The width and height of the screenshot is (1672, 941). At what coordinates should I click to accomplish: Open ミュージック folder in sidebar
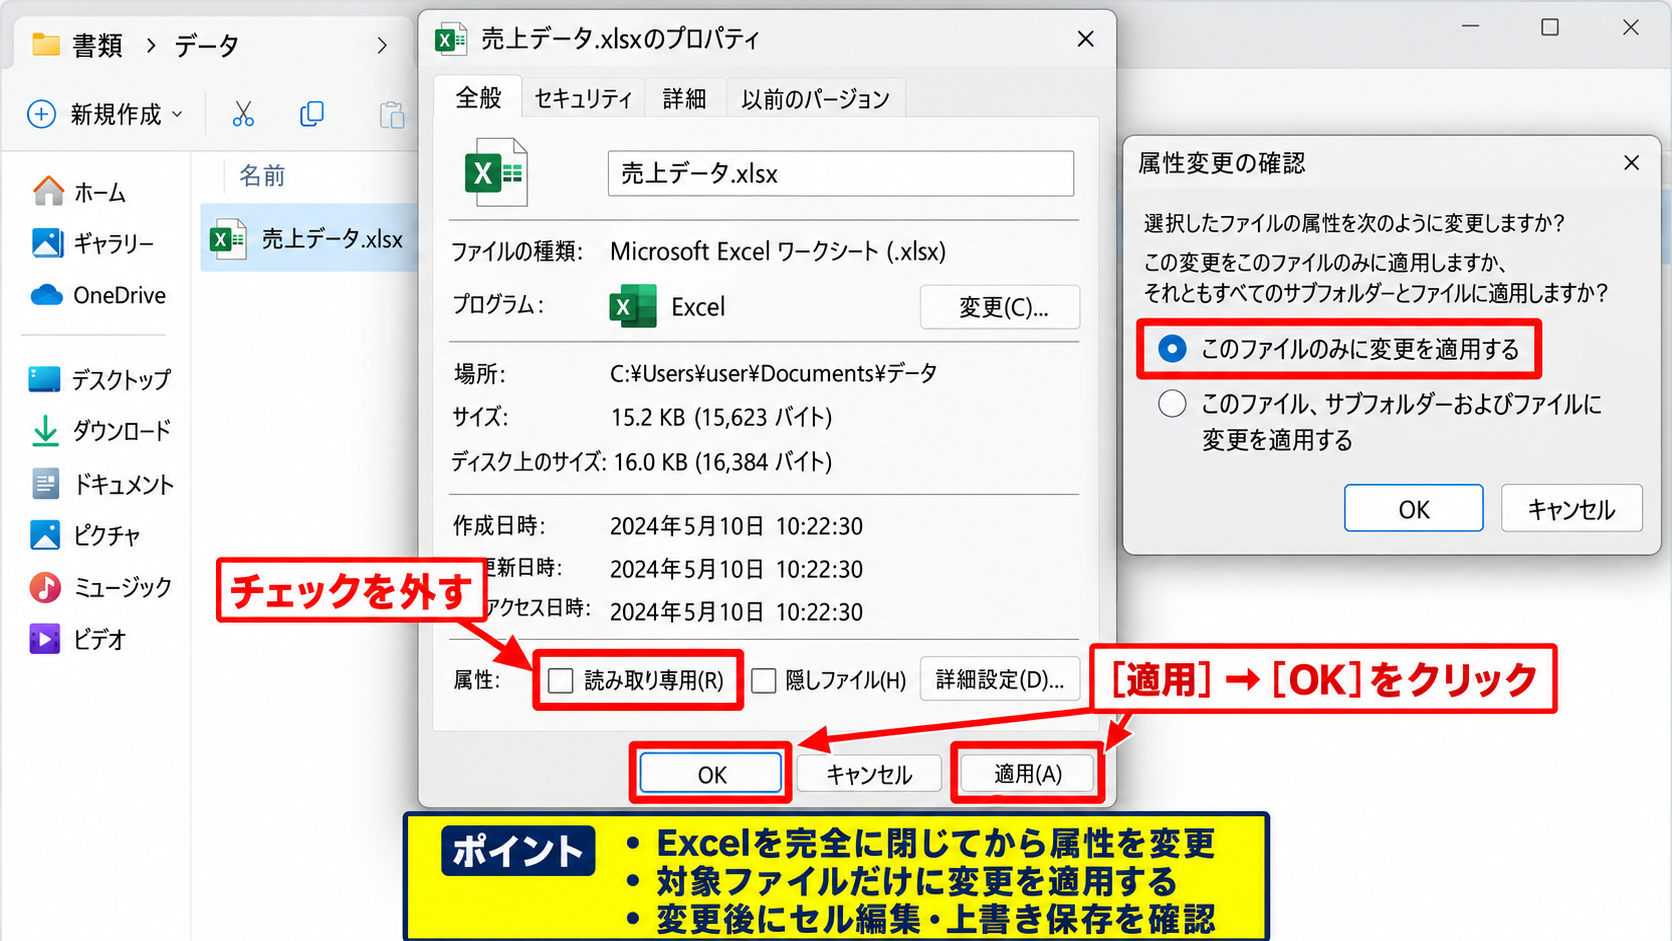(x=100, y=587)
